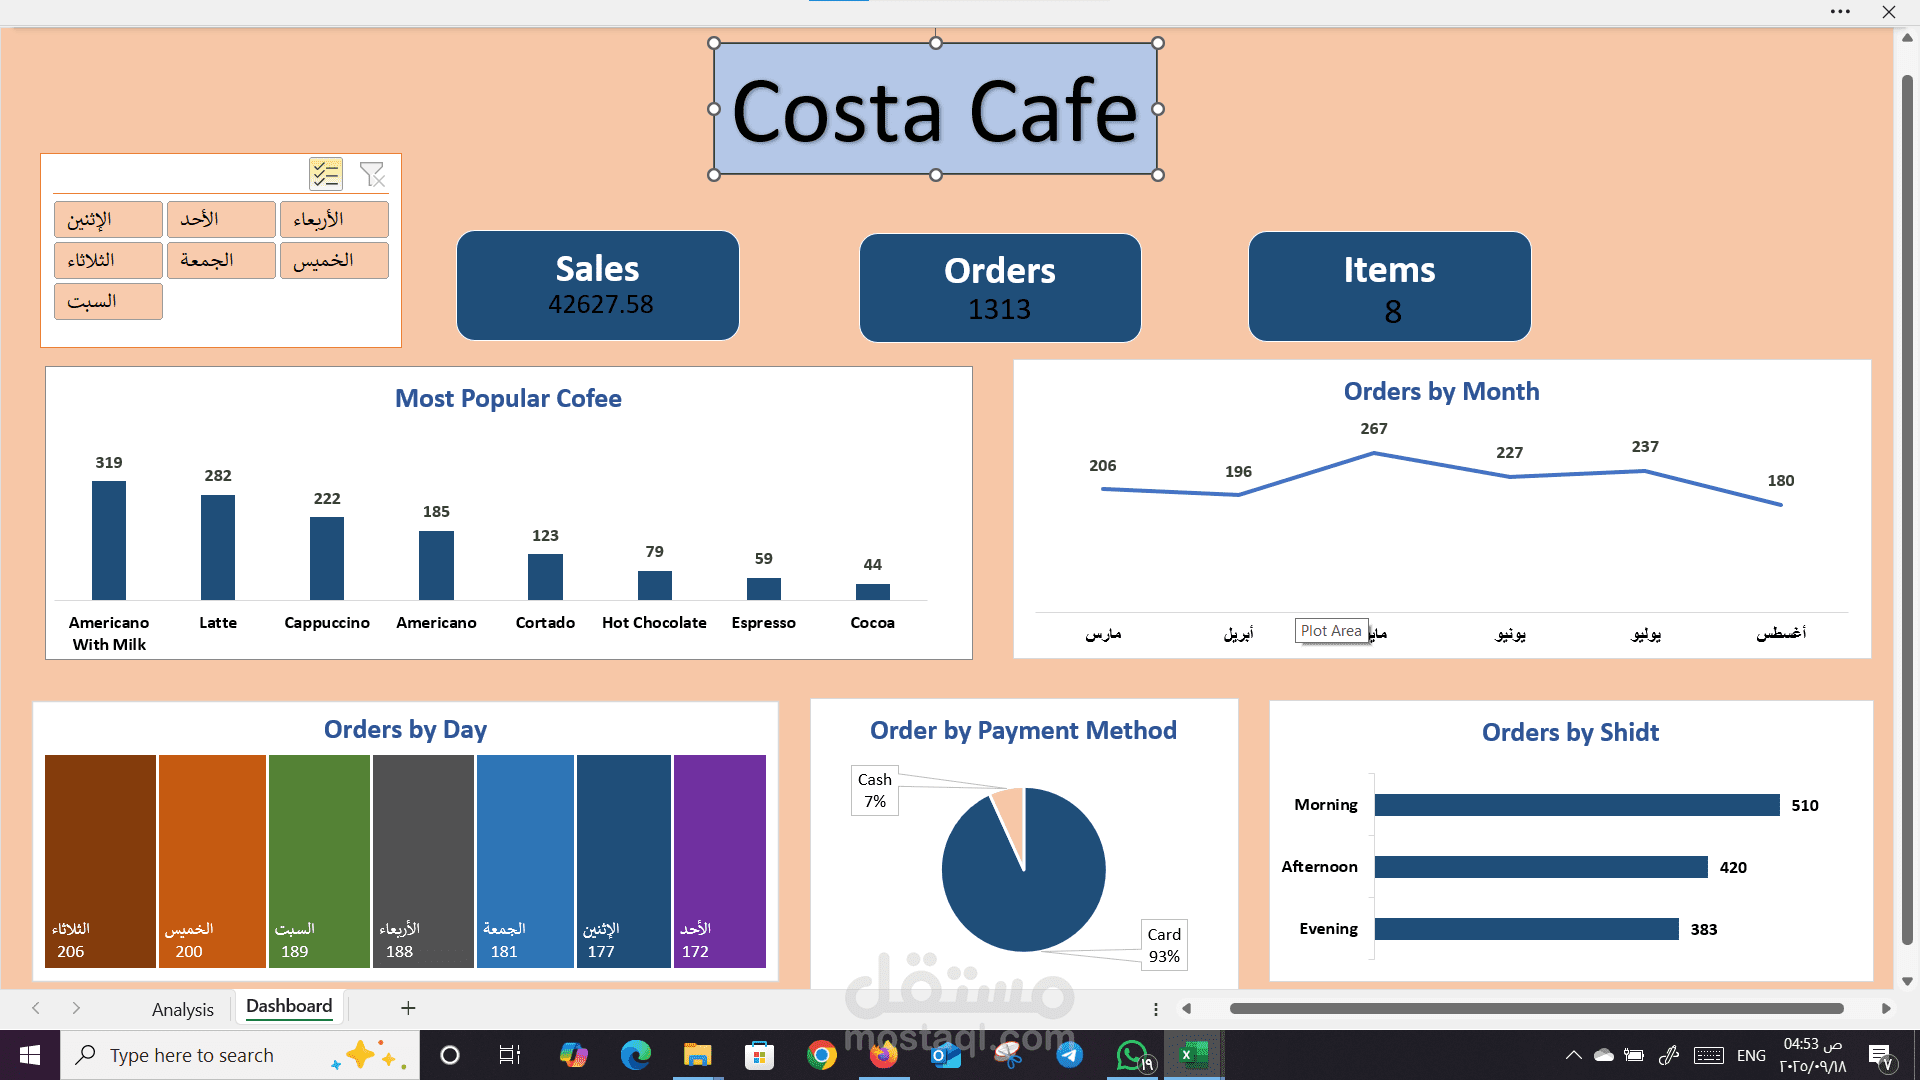Click the purple الأحد treemap tile
The height and width of the screenshot is (1080, 1920).
coord(720,861)
